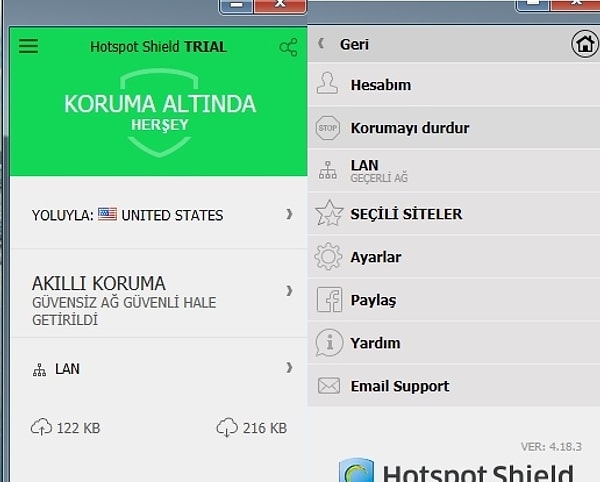Click the LAN network icon in main panel
The image size is (600, 482).
click(x=39, y=370)
